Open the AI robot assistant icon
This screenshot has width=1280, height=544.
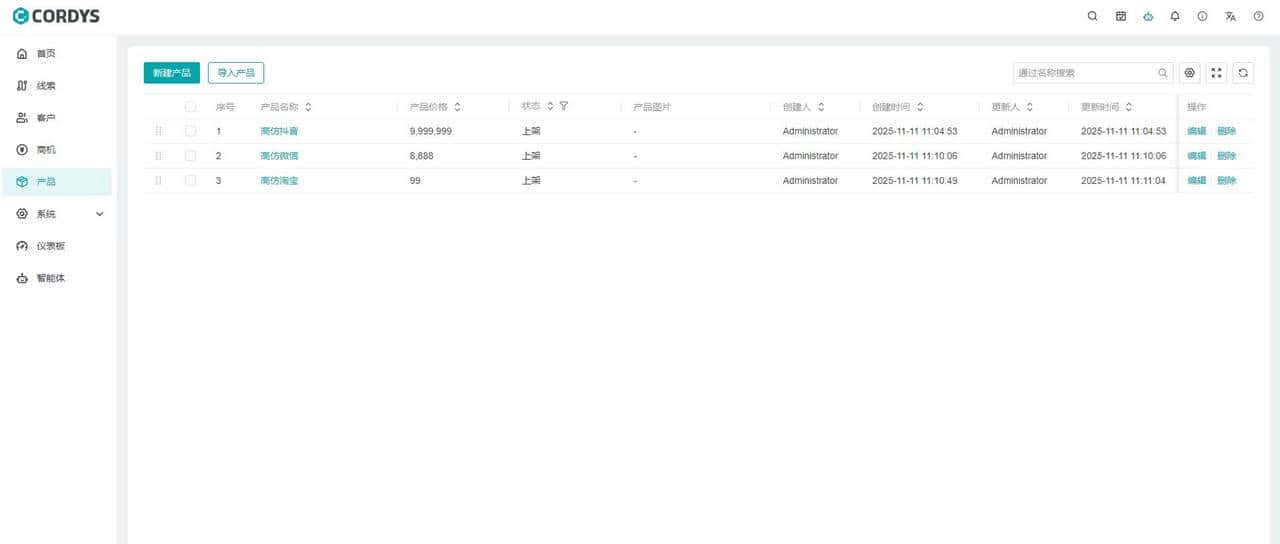pyautogui.click(x=1148, y=16)
